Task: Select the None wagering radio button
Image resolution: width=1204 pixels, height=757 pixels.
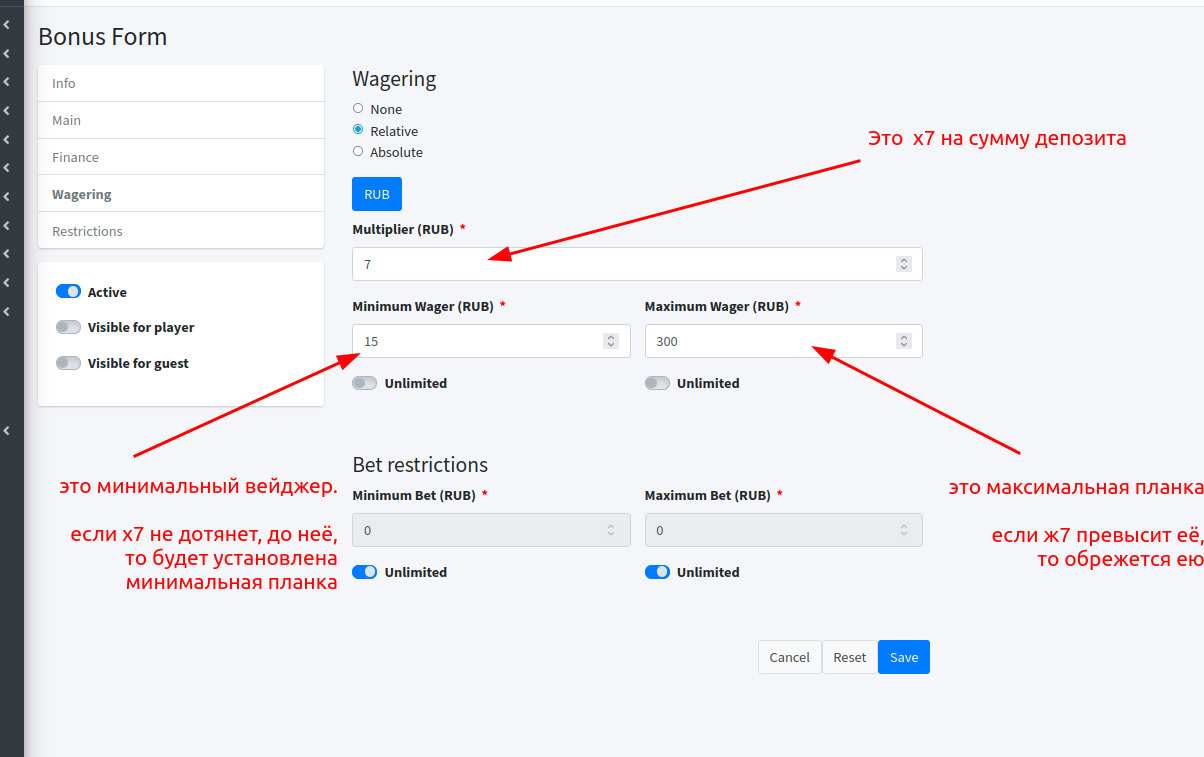Action: pyautogui.click(x=358, y=109)
